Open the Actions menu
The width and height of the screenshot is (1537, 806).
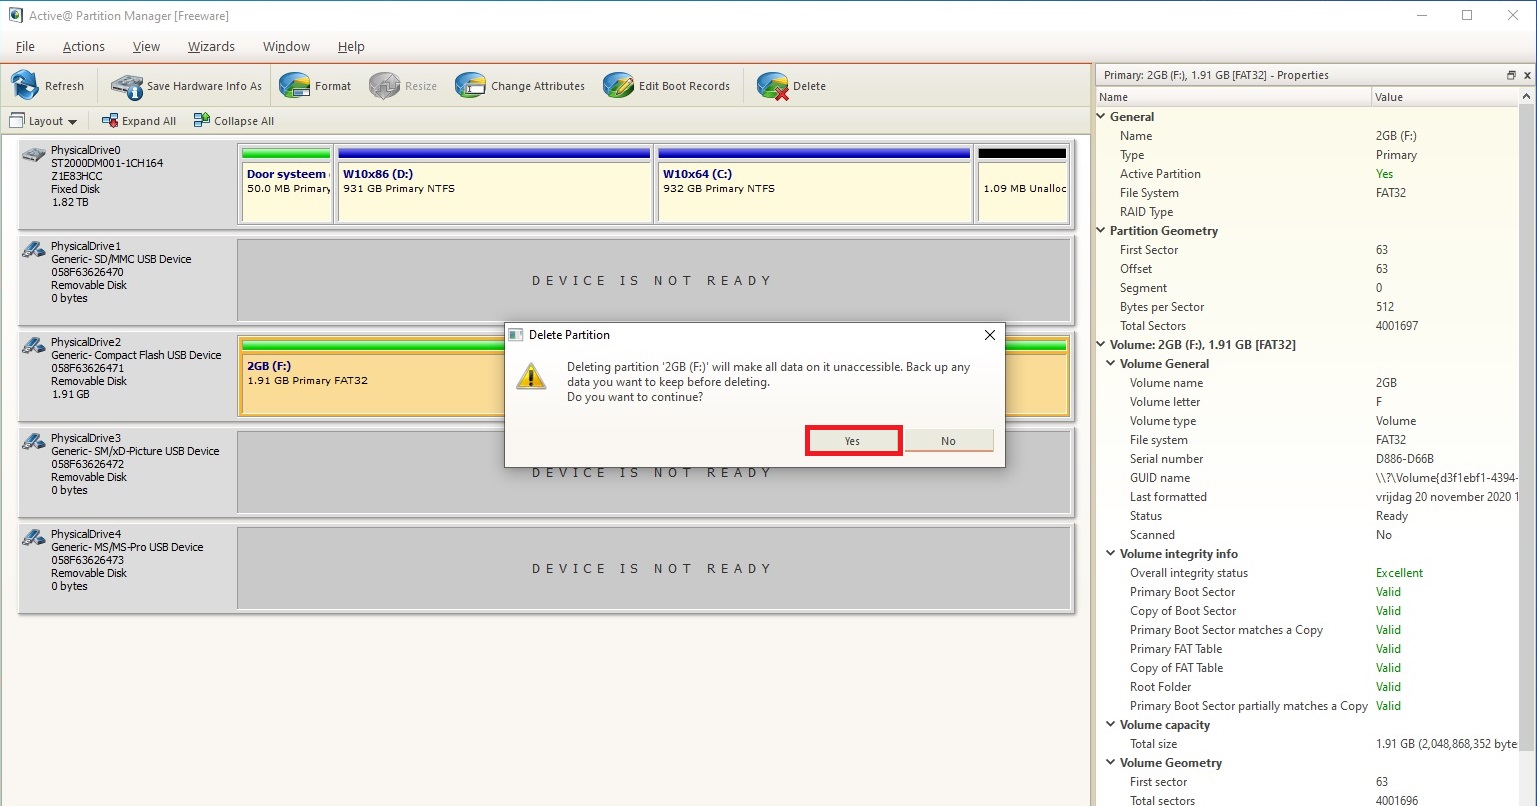click(83, 47)
